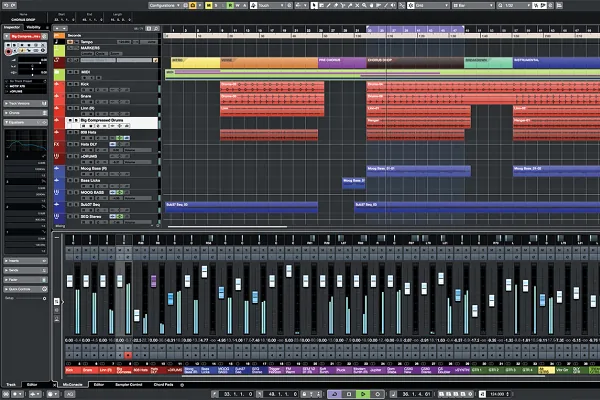Viewport: 600px width, 400px height.
Task: Expand the Chords inspector section
Action: pyautogui.click(x=25, y=113)
